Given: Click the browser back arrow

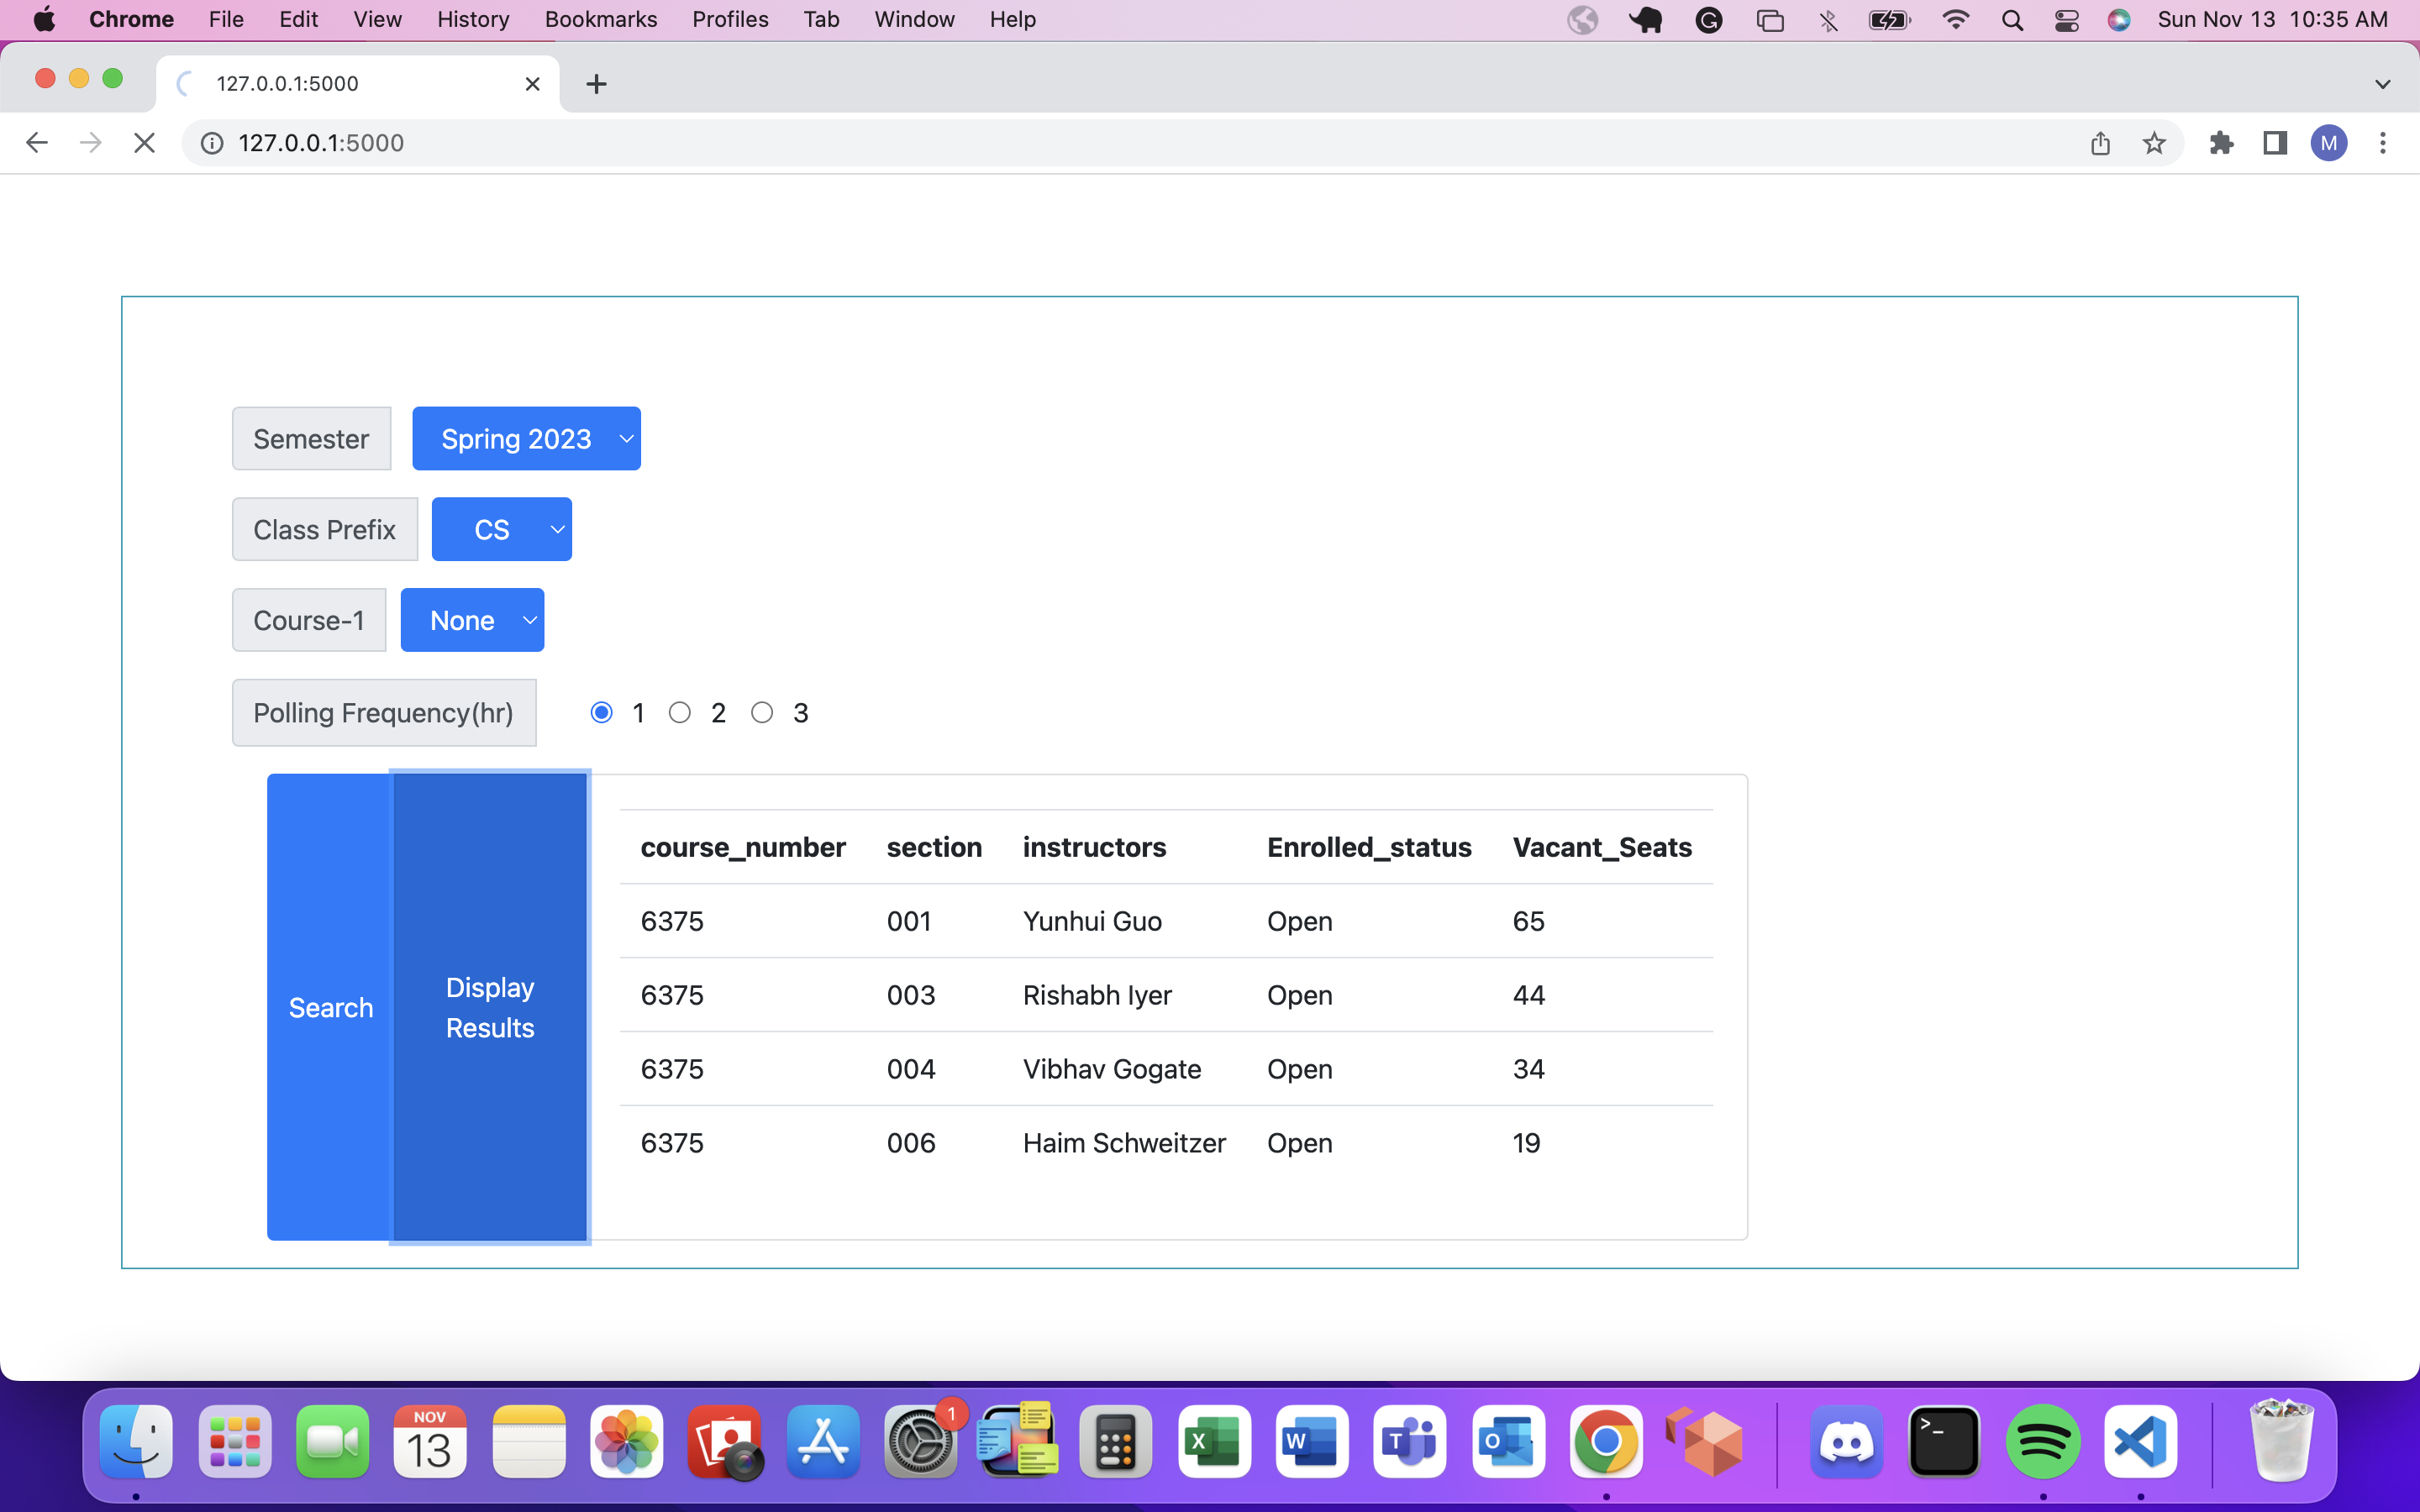Looking at the screenshot, I should click(x=37, y=143).
